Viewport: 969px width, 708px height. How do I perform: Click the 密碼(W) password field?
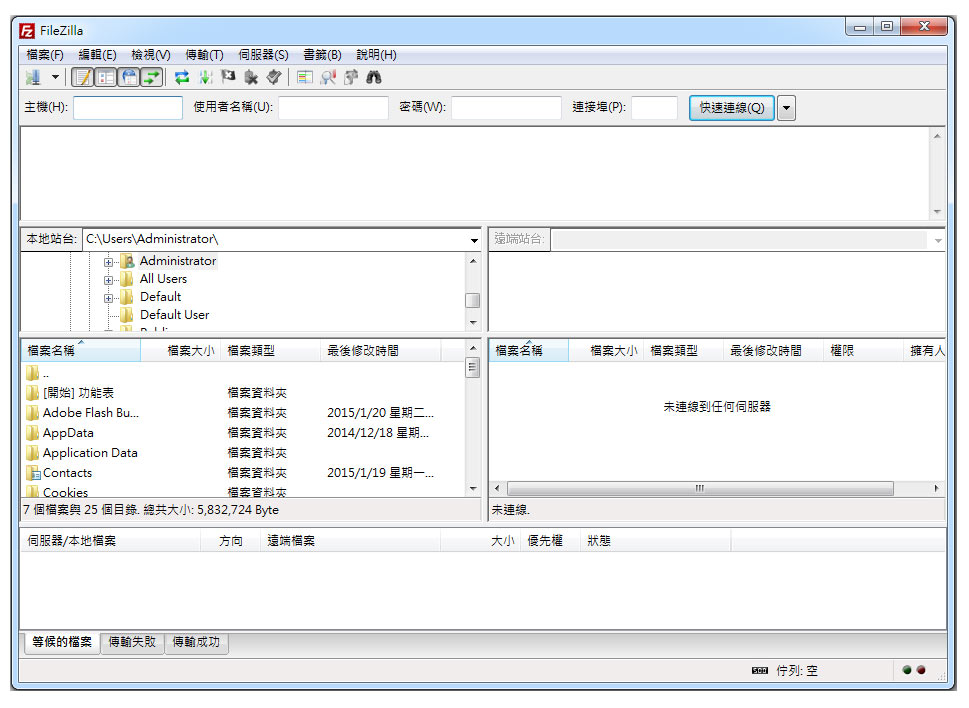coord(506,107)
